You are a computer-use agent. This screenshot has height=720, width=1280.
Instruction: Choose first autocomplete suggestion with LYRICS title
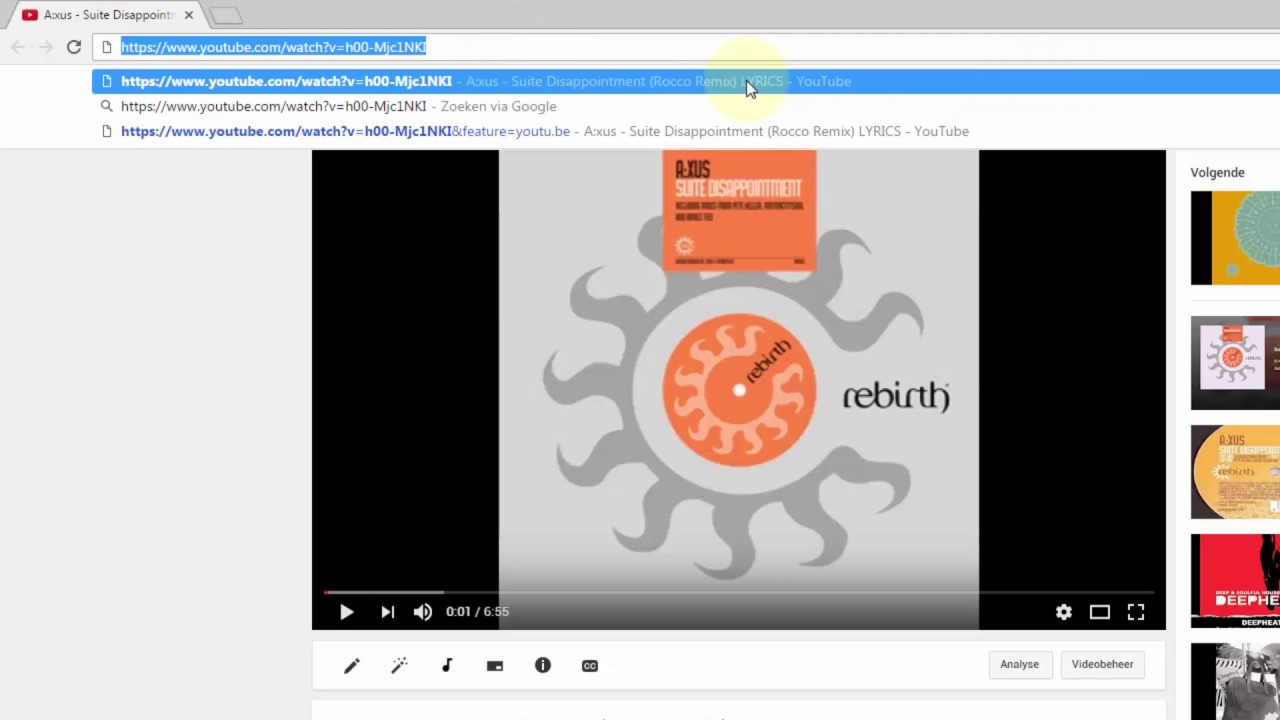(x=686, y=81)
